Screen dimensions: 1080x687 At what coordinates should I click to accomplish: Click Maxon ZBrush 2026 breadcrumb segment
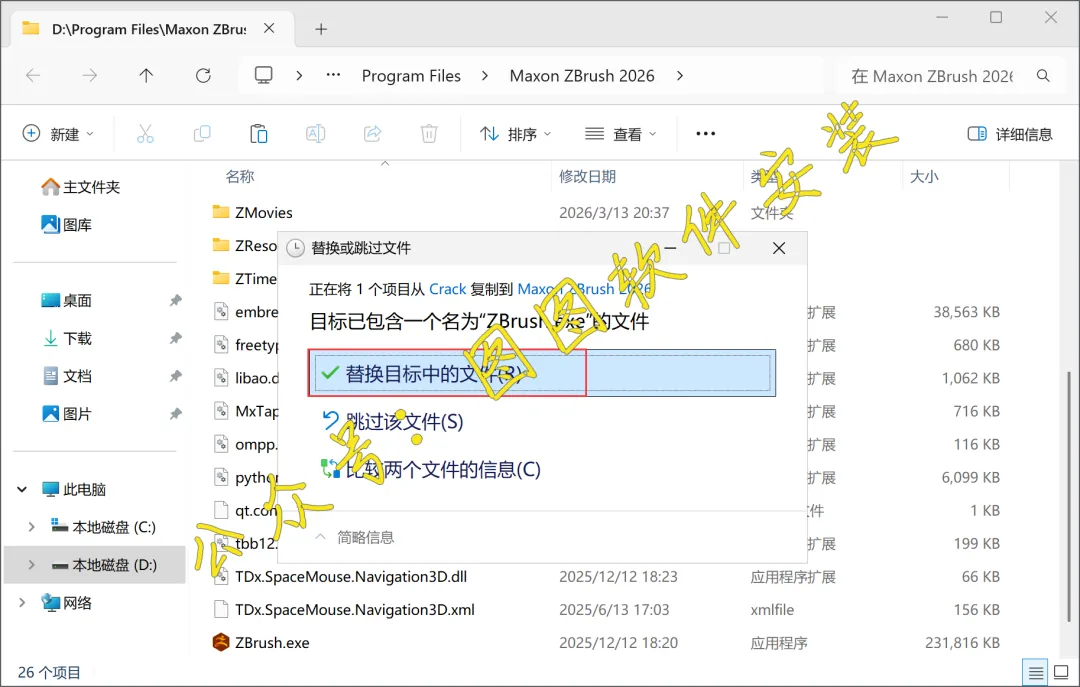pos(582,76)
